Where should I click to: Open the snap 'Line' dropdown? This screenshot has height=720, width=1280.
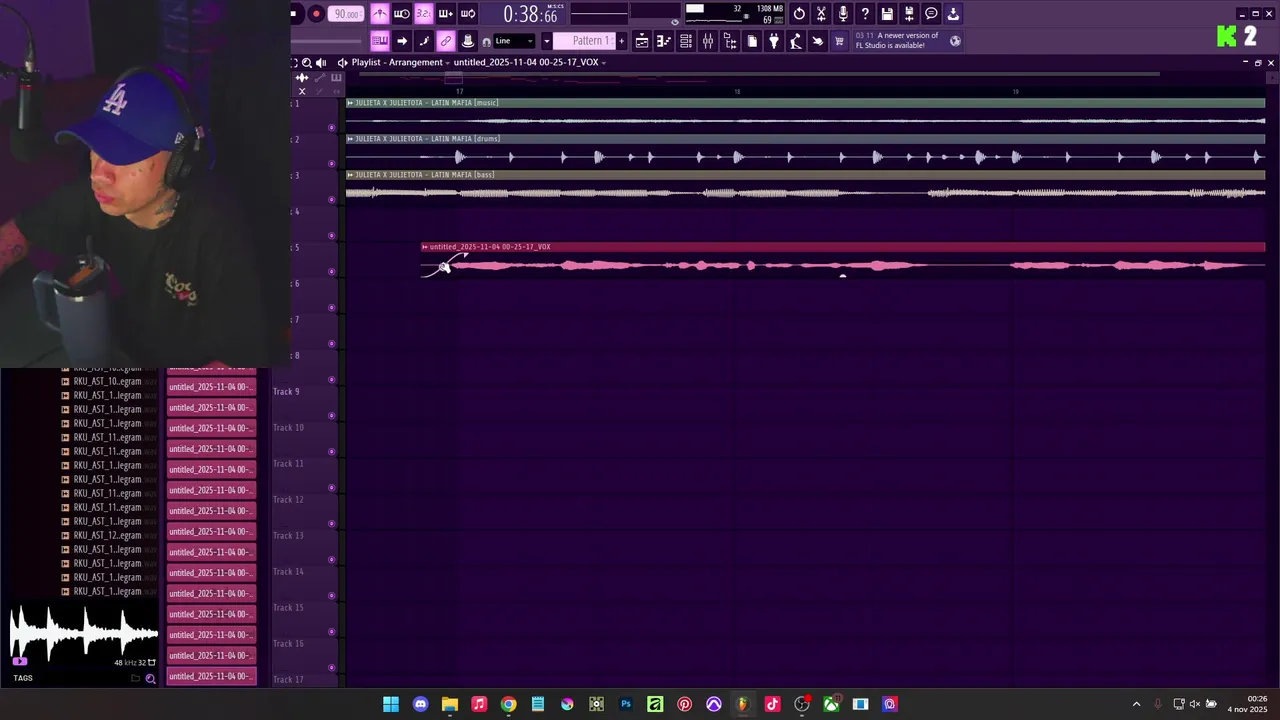tap(514, 41)
